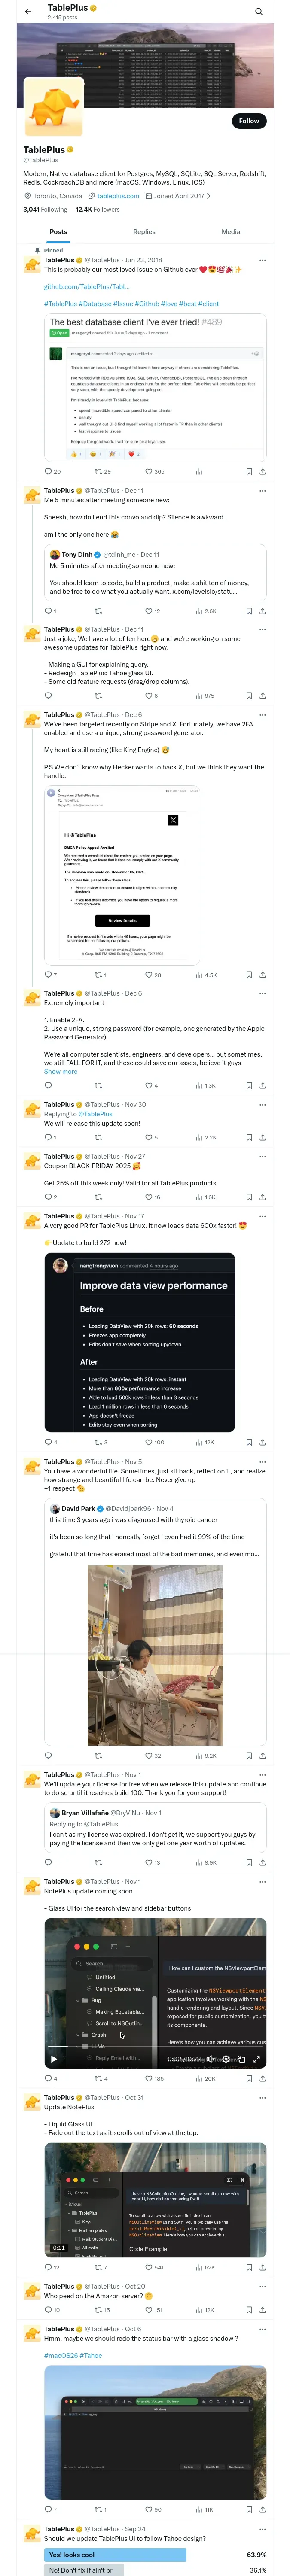Follow the TablePlus account
Screen dimensions: 290x2576
248,121
